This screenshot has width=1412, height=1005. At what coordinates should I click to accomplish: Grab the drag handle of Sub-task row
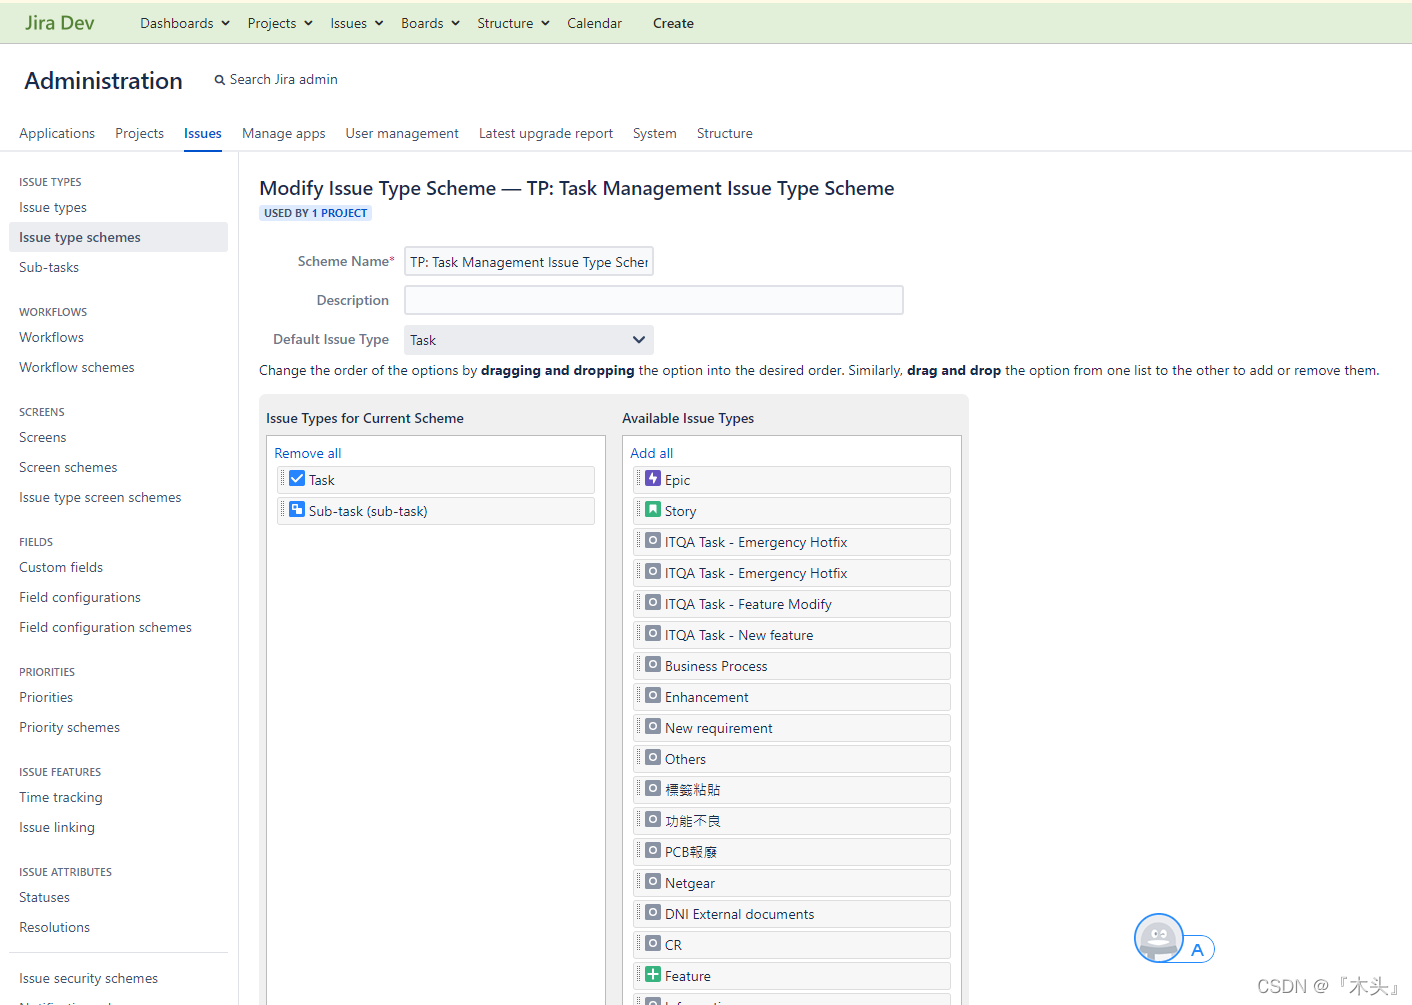coord(282,510)
